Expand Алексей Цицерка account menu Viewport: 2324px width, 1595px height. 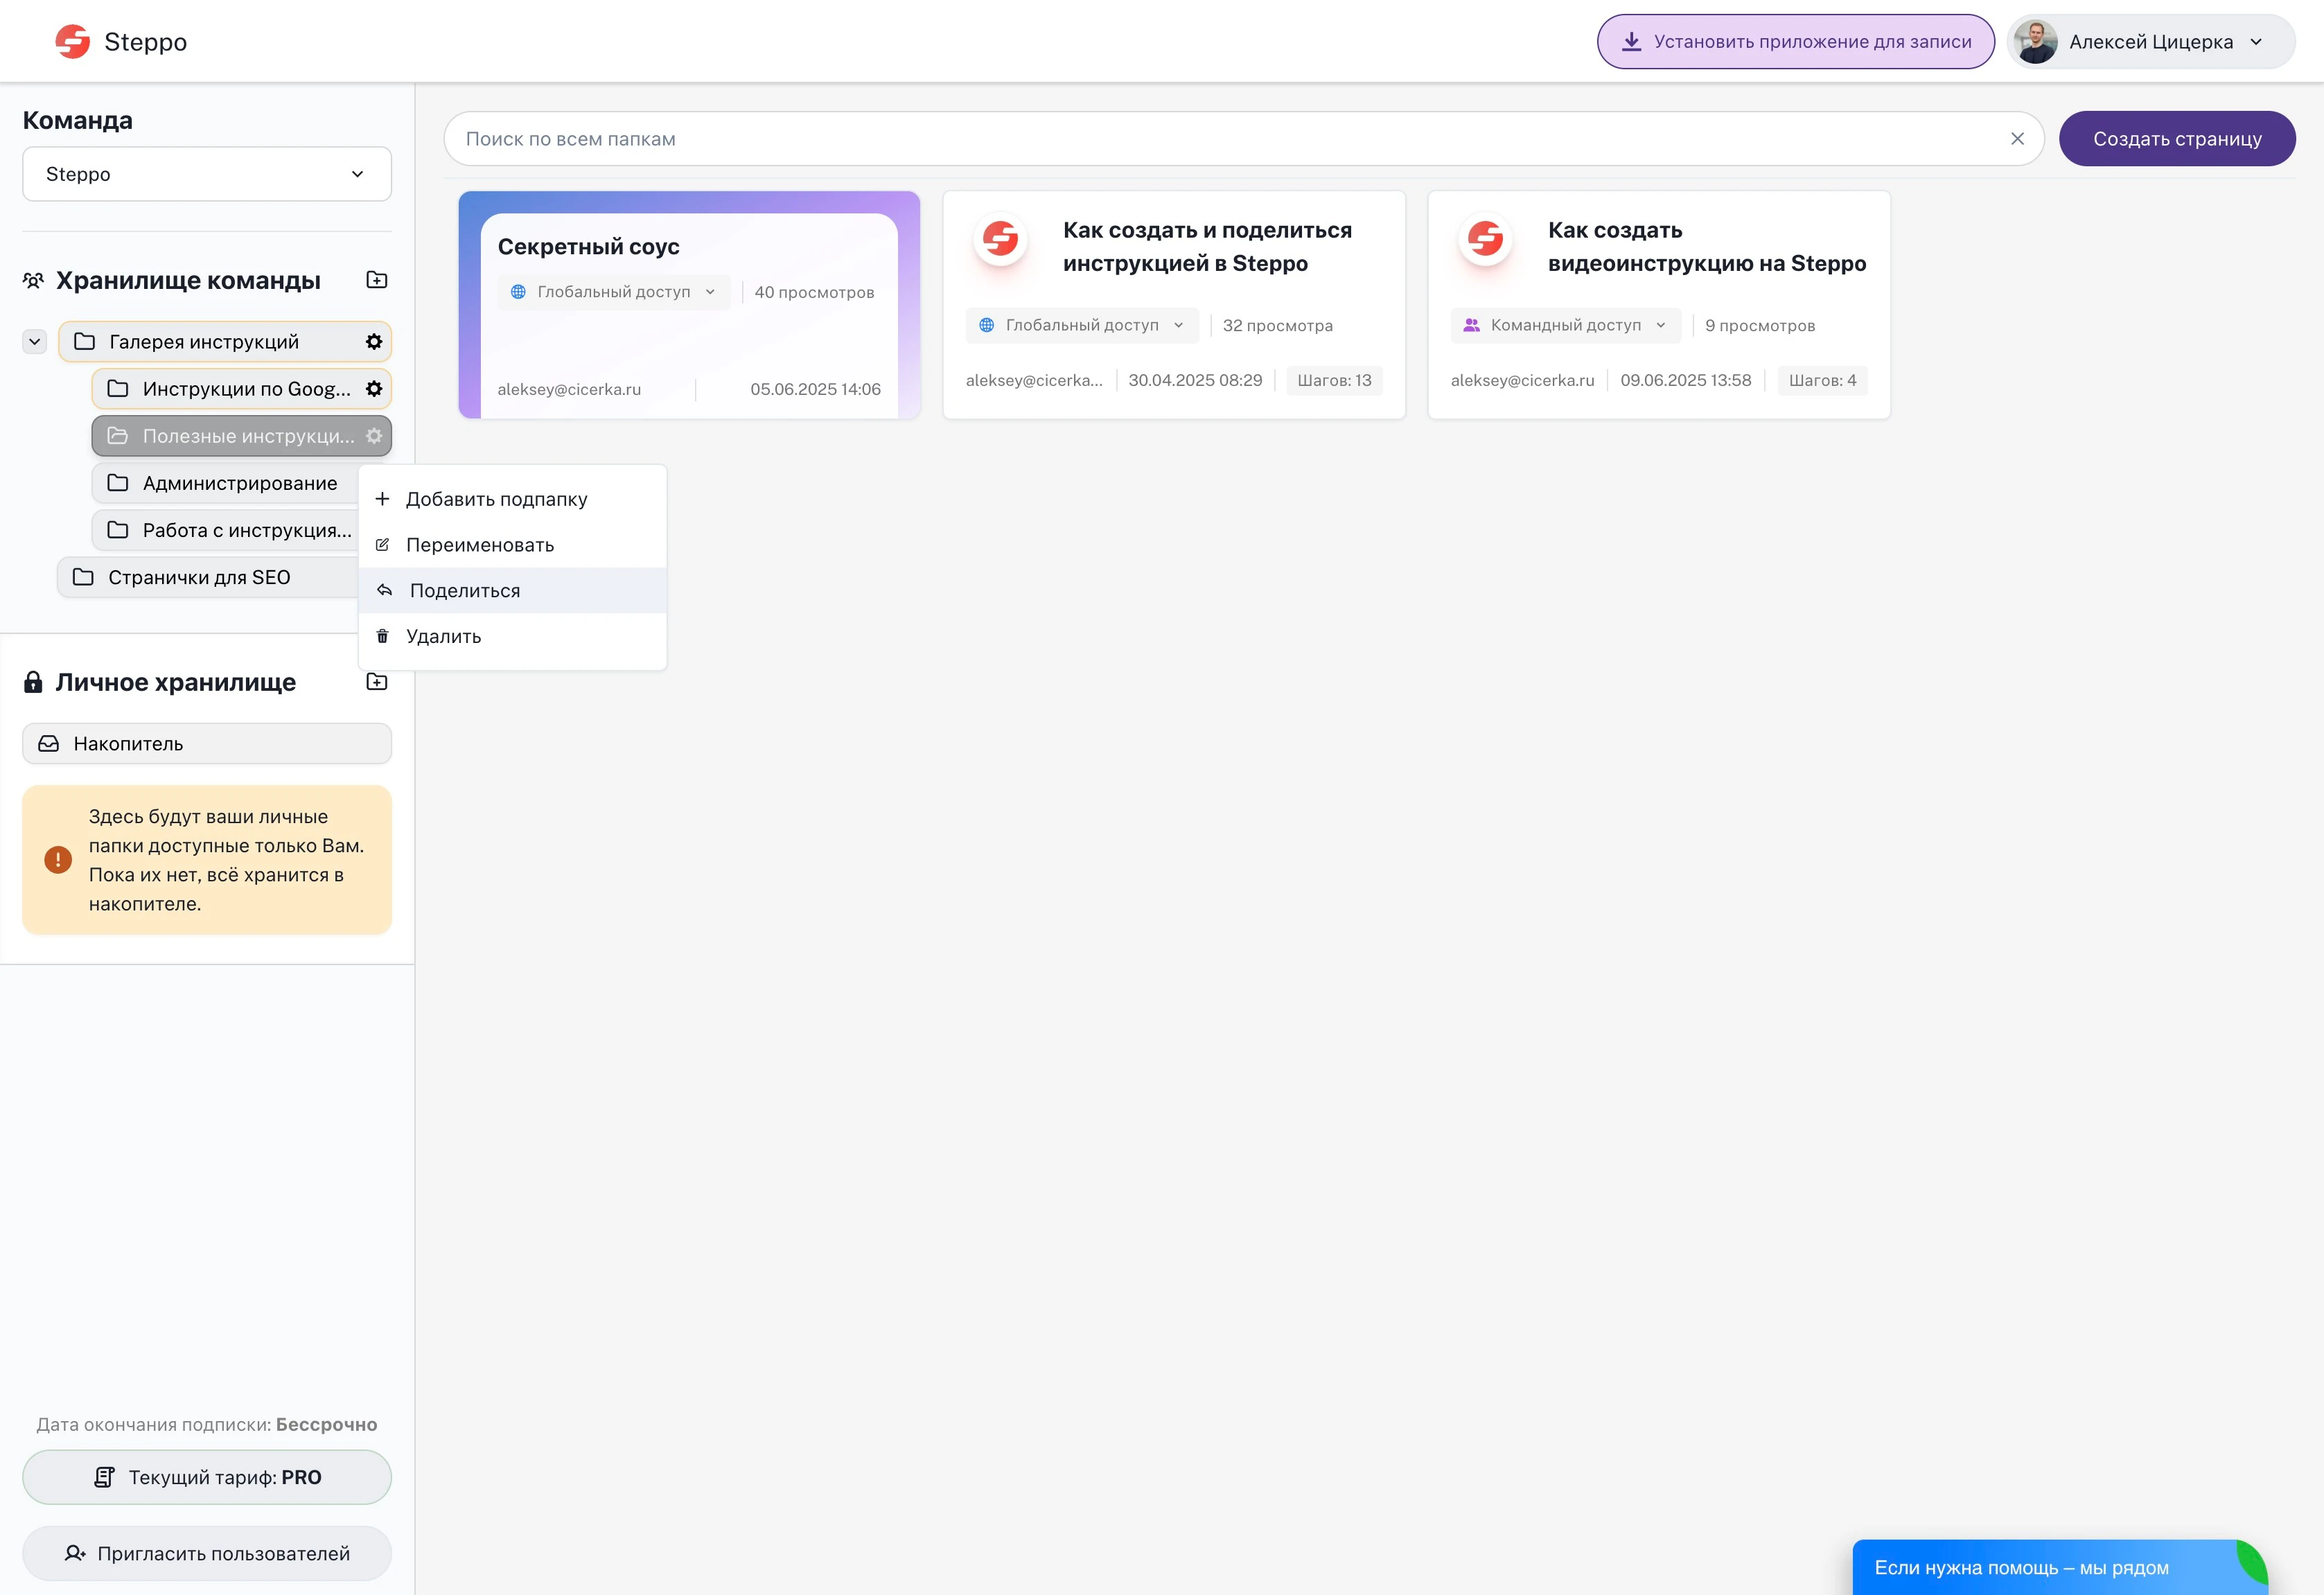(2256, 42)
